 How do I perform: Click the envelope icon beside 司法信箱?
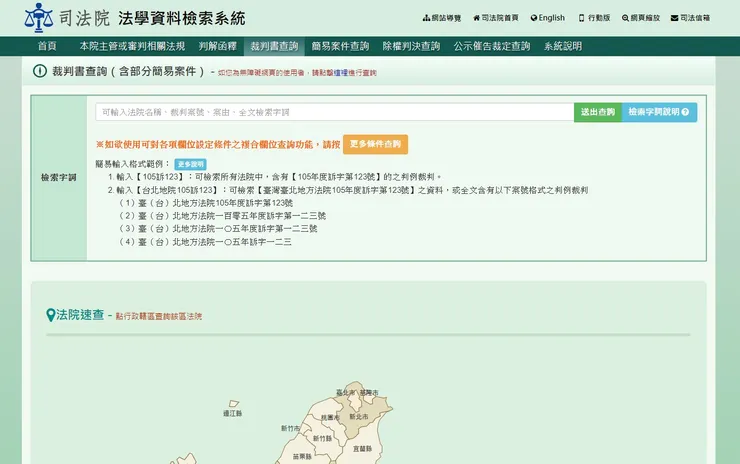click(x=674, y=18)
